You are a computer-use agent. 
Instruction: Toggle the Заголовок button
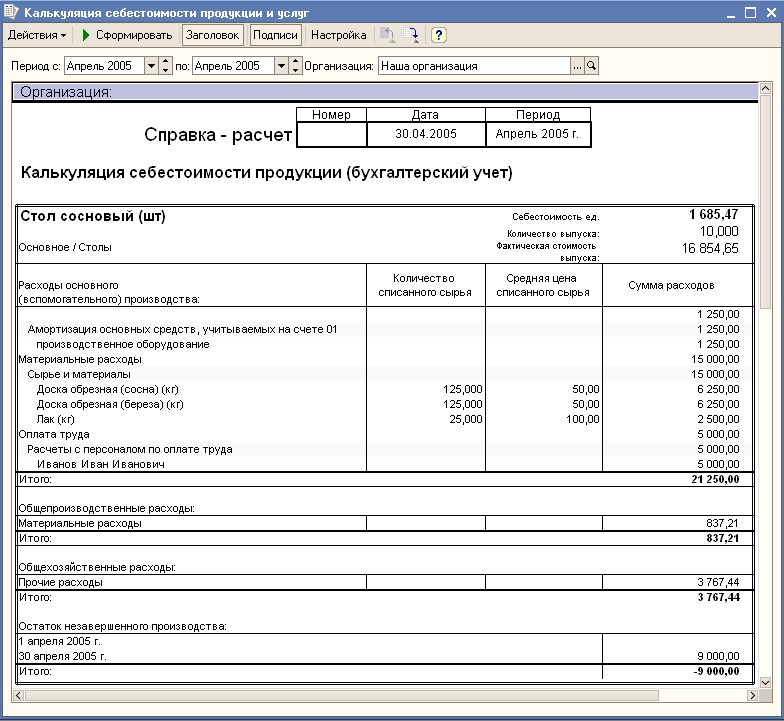(x=213, y=35)
